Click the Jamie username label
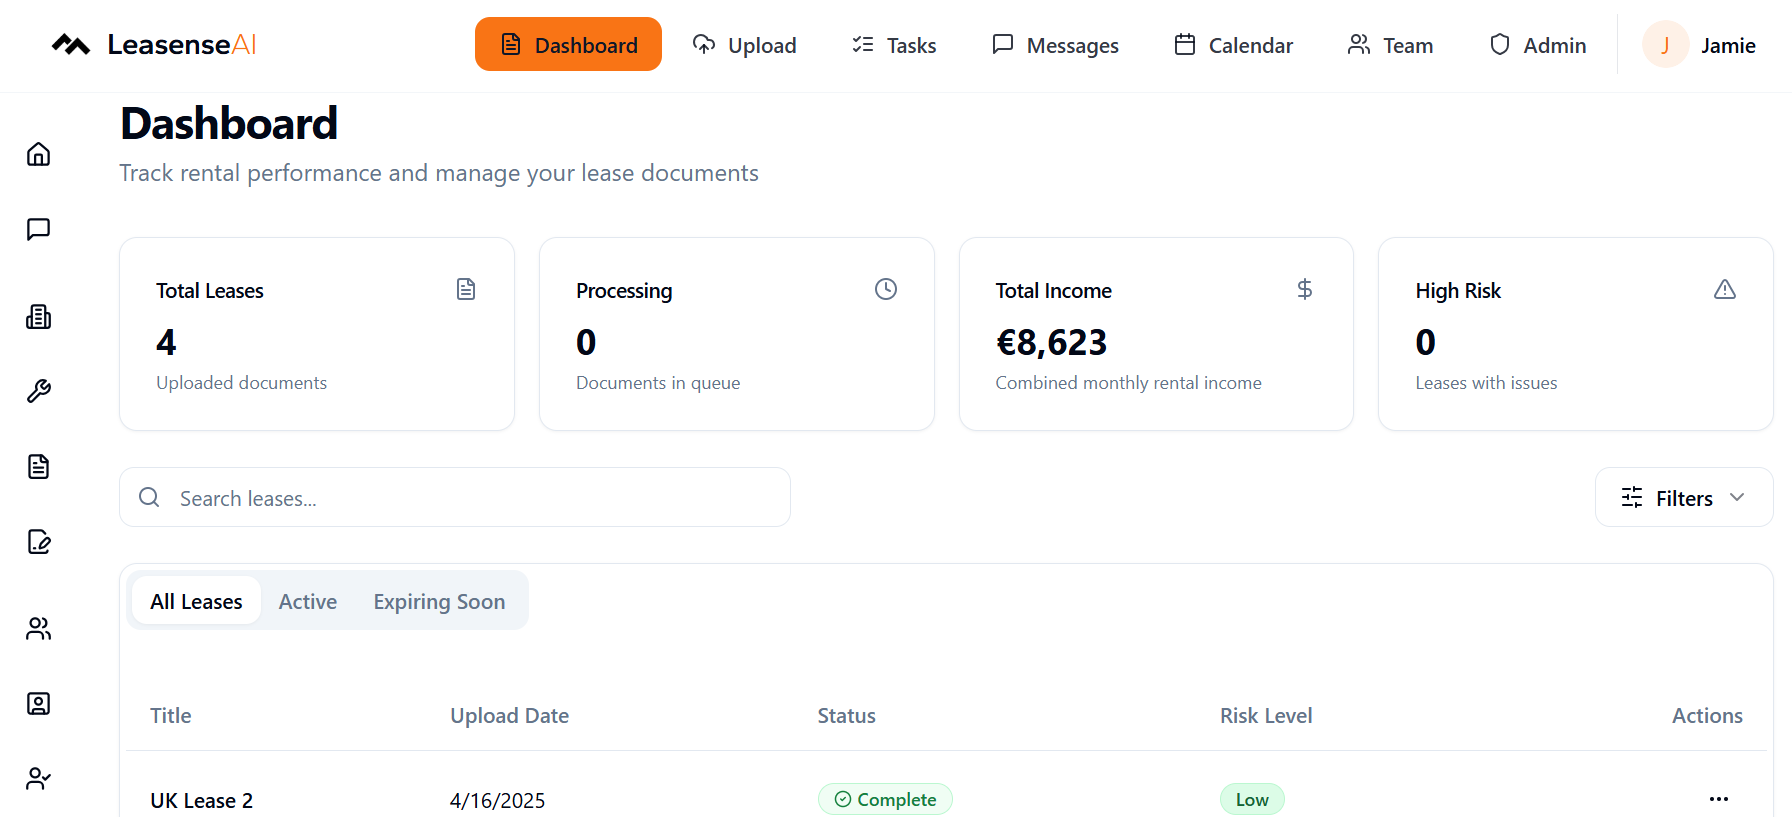This screenshot has height=817, width=1792. click(x=1728, y=45)
